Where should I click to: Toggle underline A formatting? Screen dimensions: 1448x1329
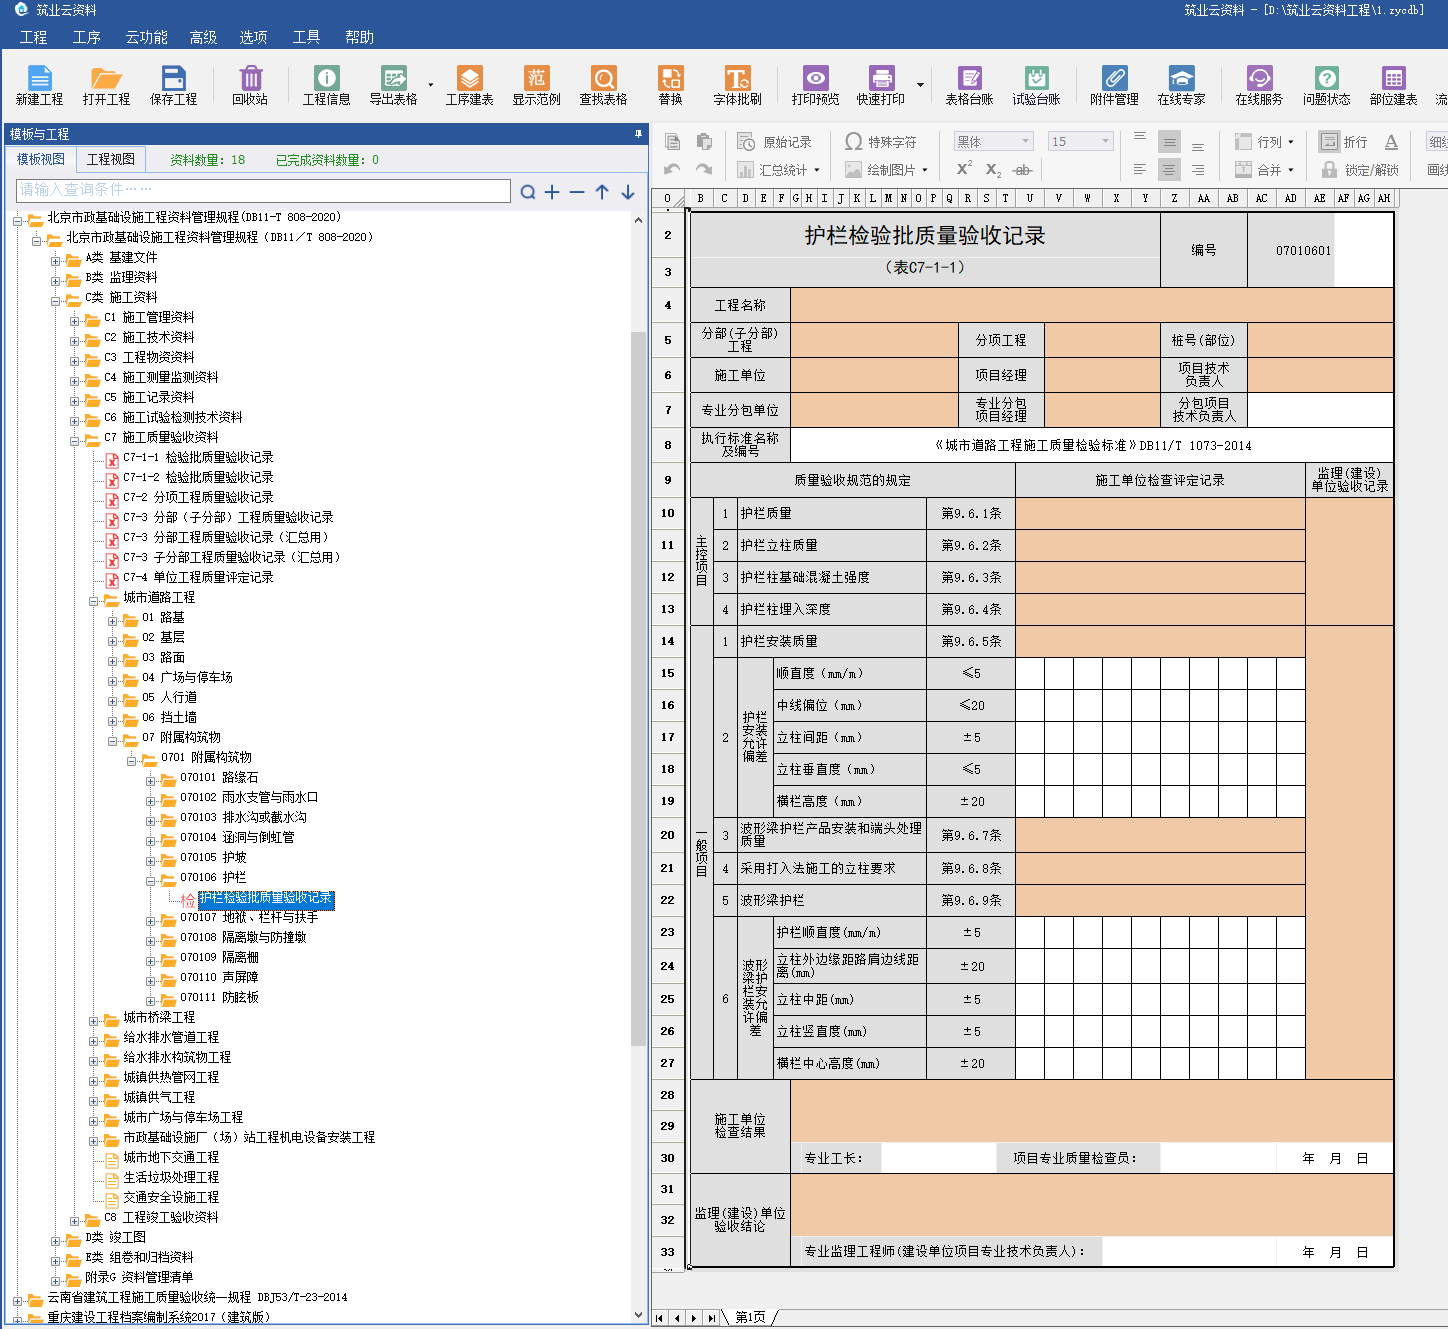(1391, 142)
